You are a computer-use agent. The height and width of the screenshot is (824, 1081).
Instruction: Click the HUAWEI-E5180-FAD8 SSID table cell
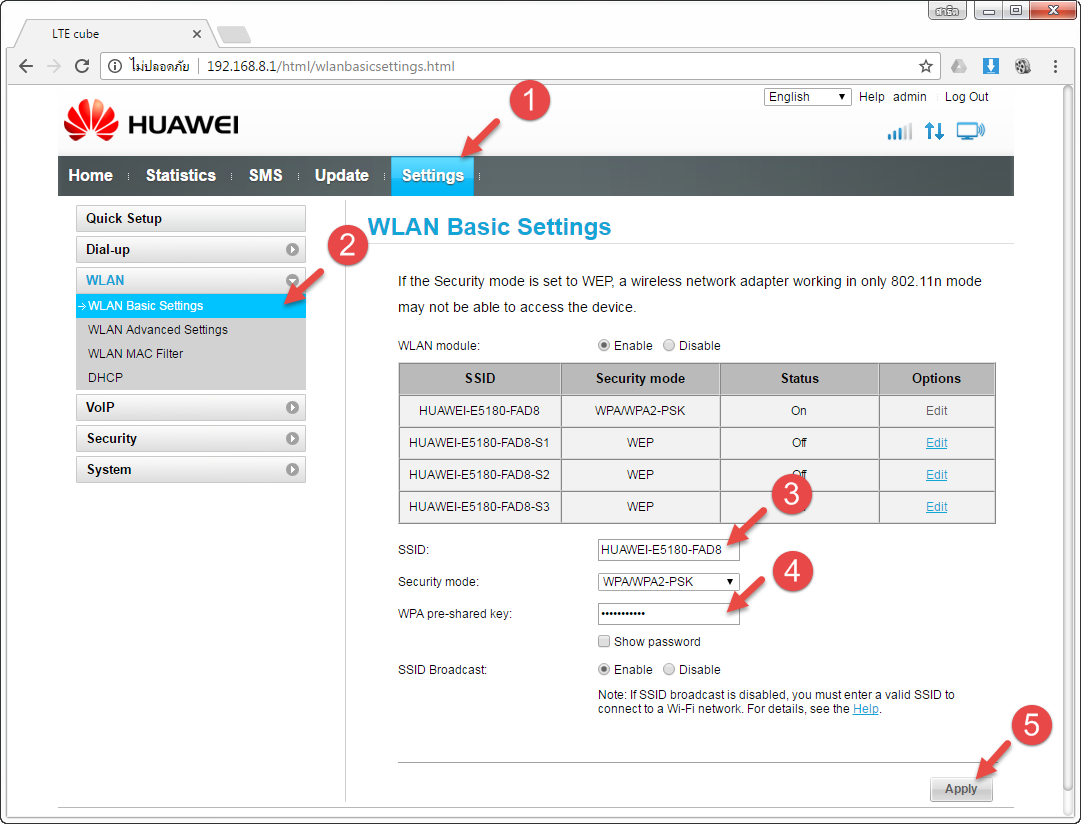(x=479, y=411)
